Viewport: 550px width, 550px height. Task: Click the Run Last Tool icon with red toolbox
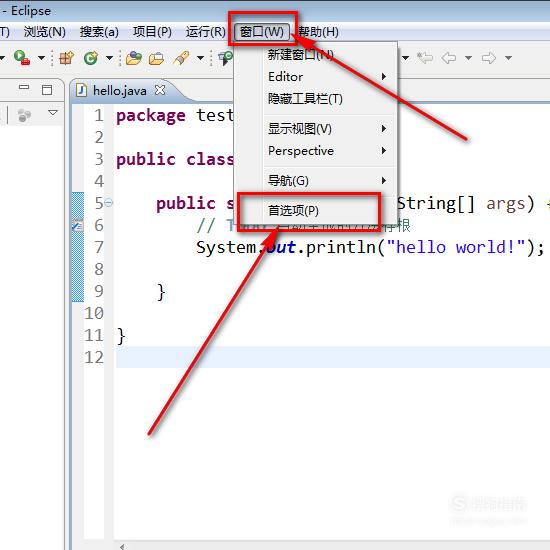pos(22,58)
